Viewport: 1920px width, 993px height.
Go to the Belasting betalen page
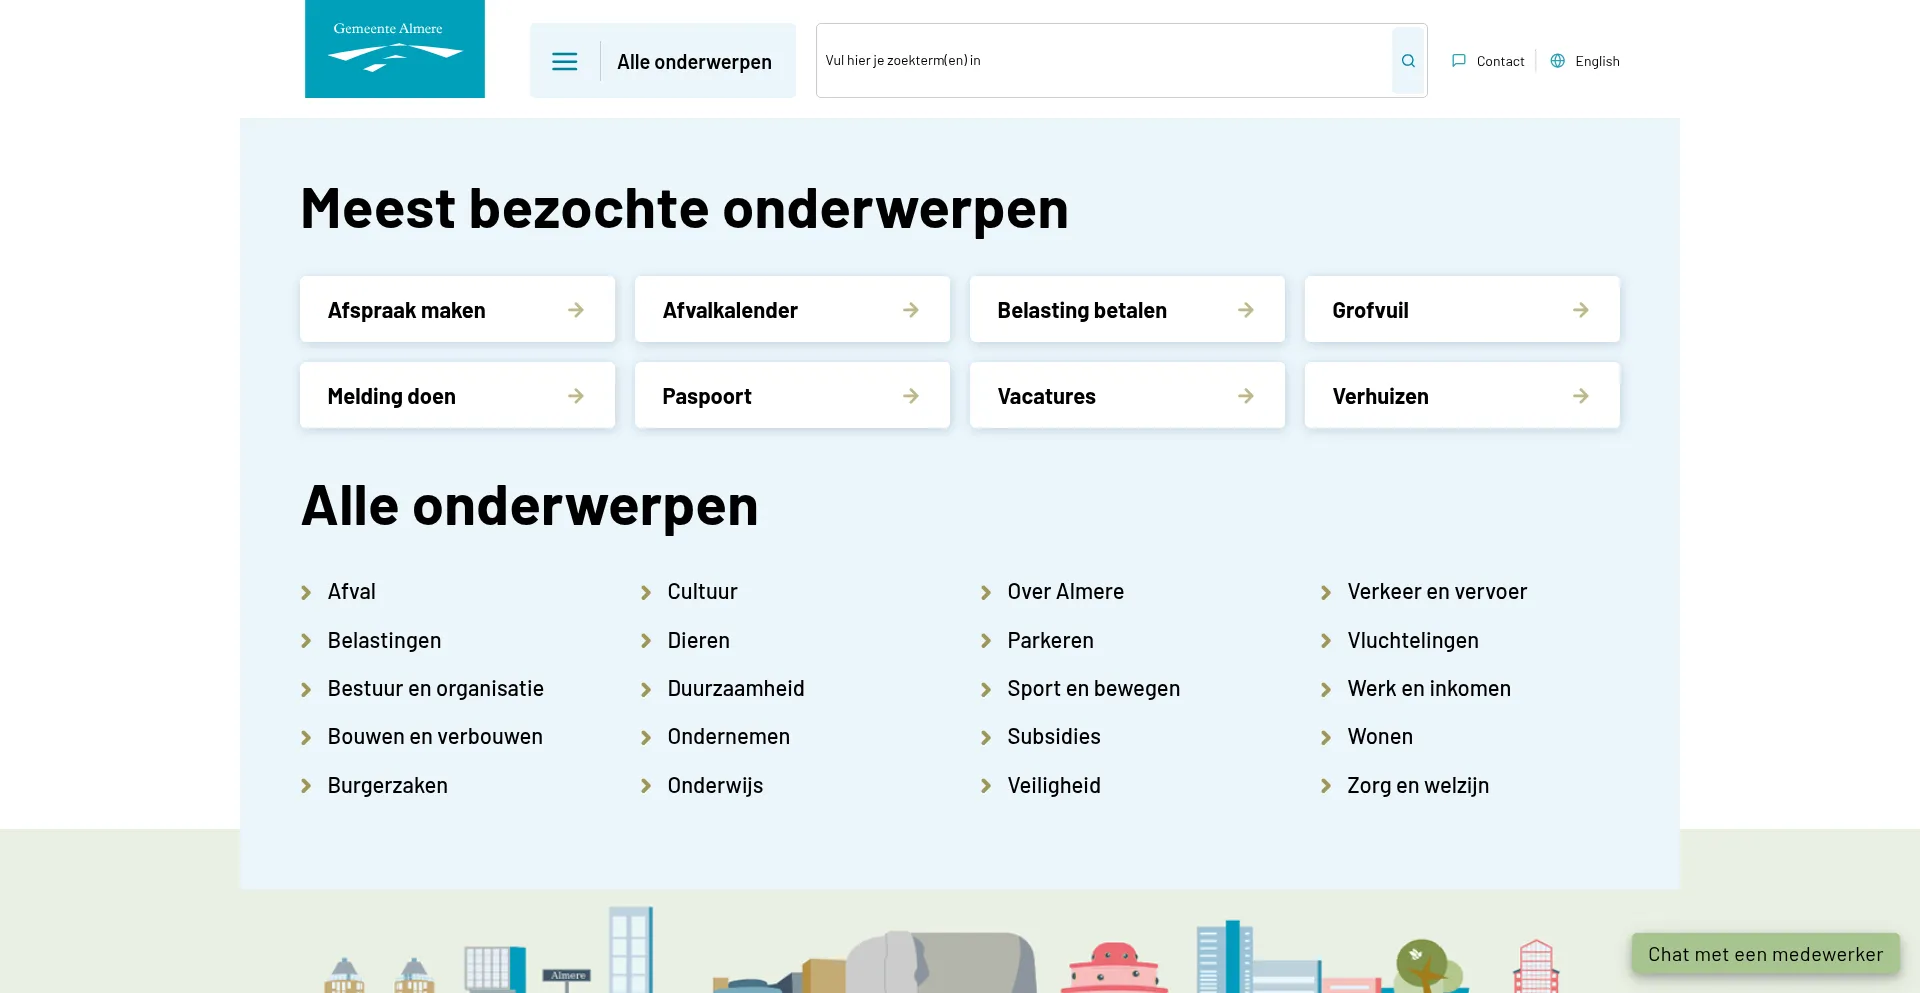(1126, 310)
